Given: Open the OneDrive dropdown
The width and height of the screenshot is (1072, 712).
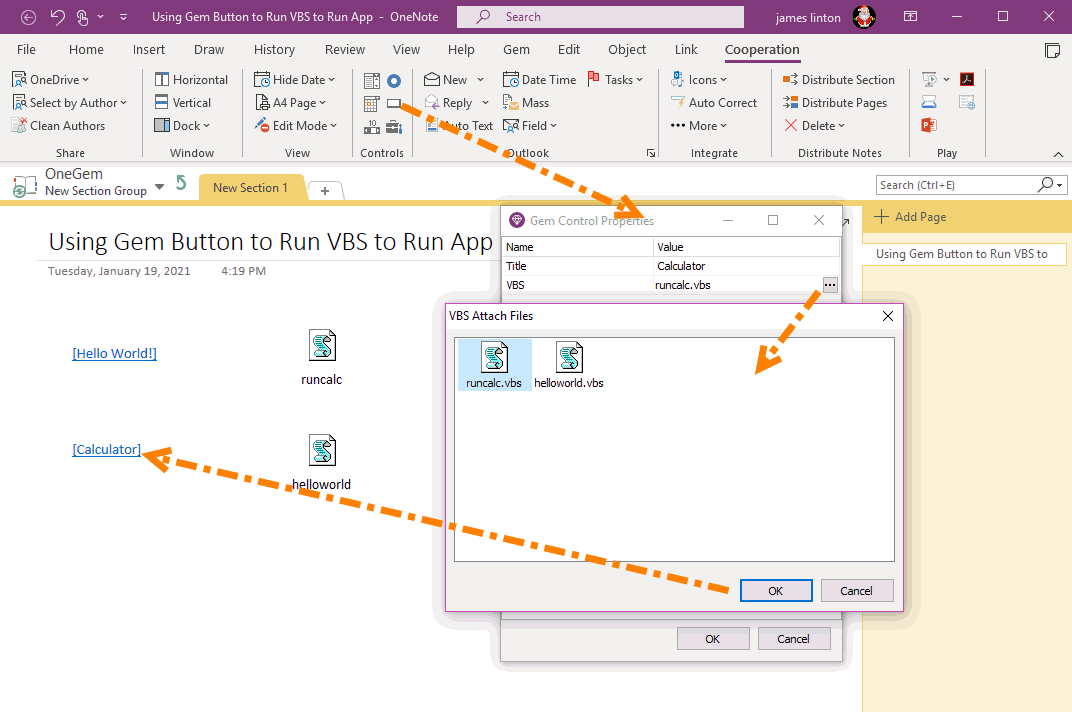Looking at the screenshot, I should click(x=51, y=79).
